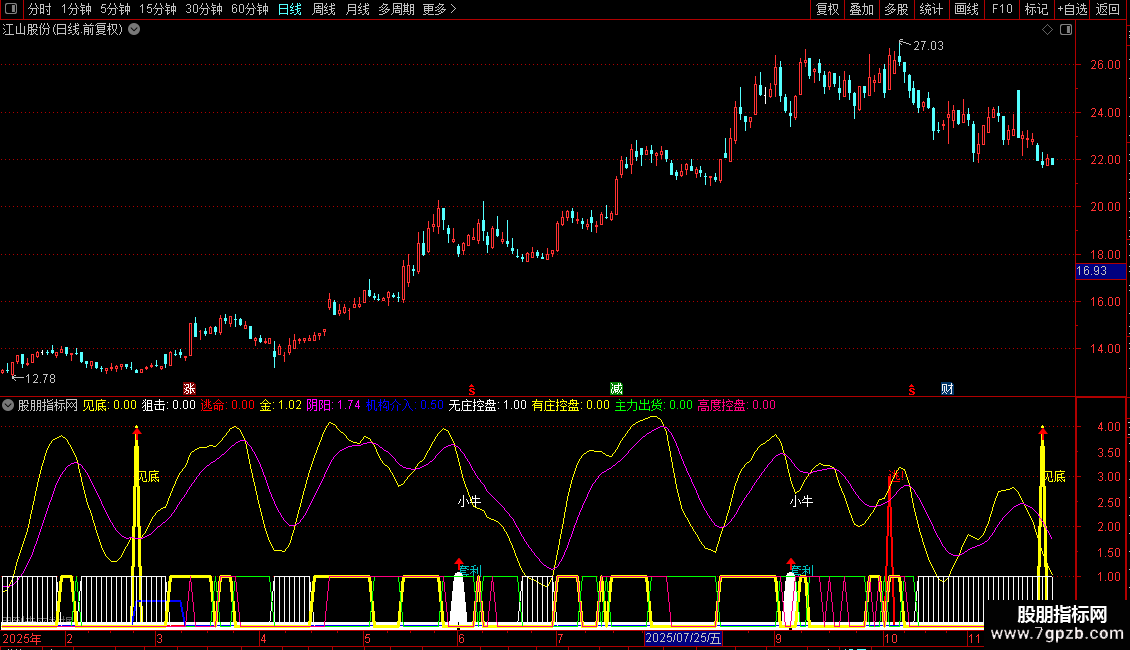The image size is (1130, 650).
Task: Click the 画线 drawing button
Action: [966, 9]
